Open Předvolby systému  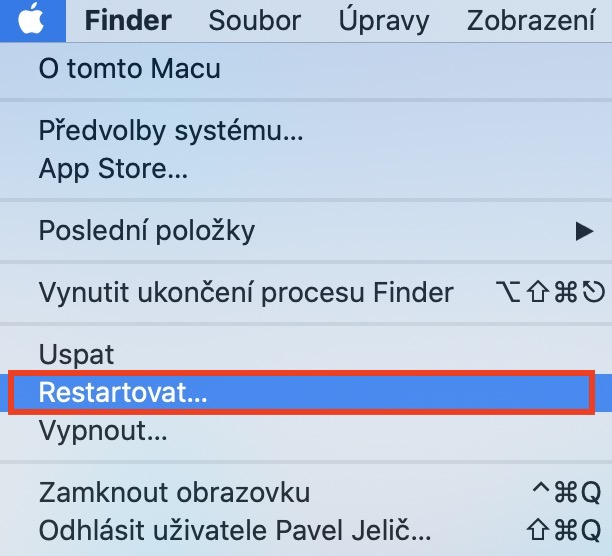point(171,130)
